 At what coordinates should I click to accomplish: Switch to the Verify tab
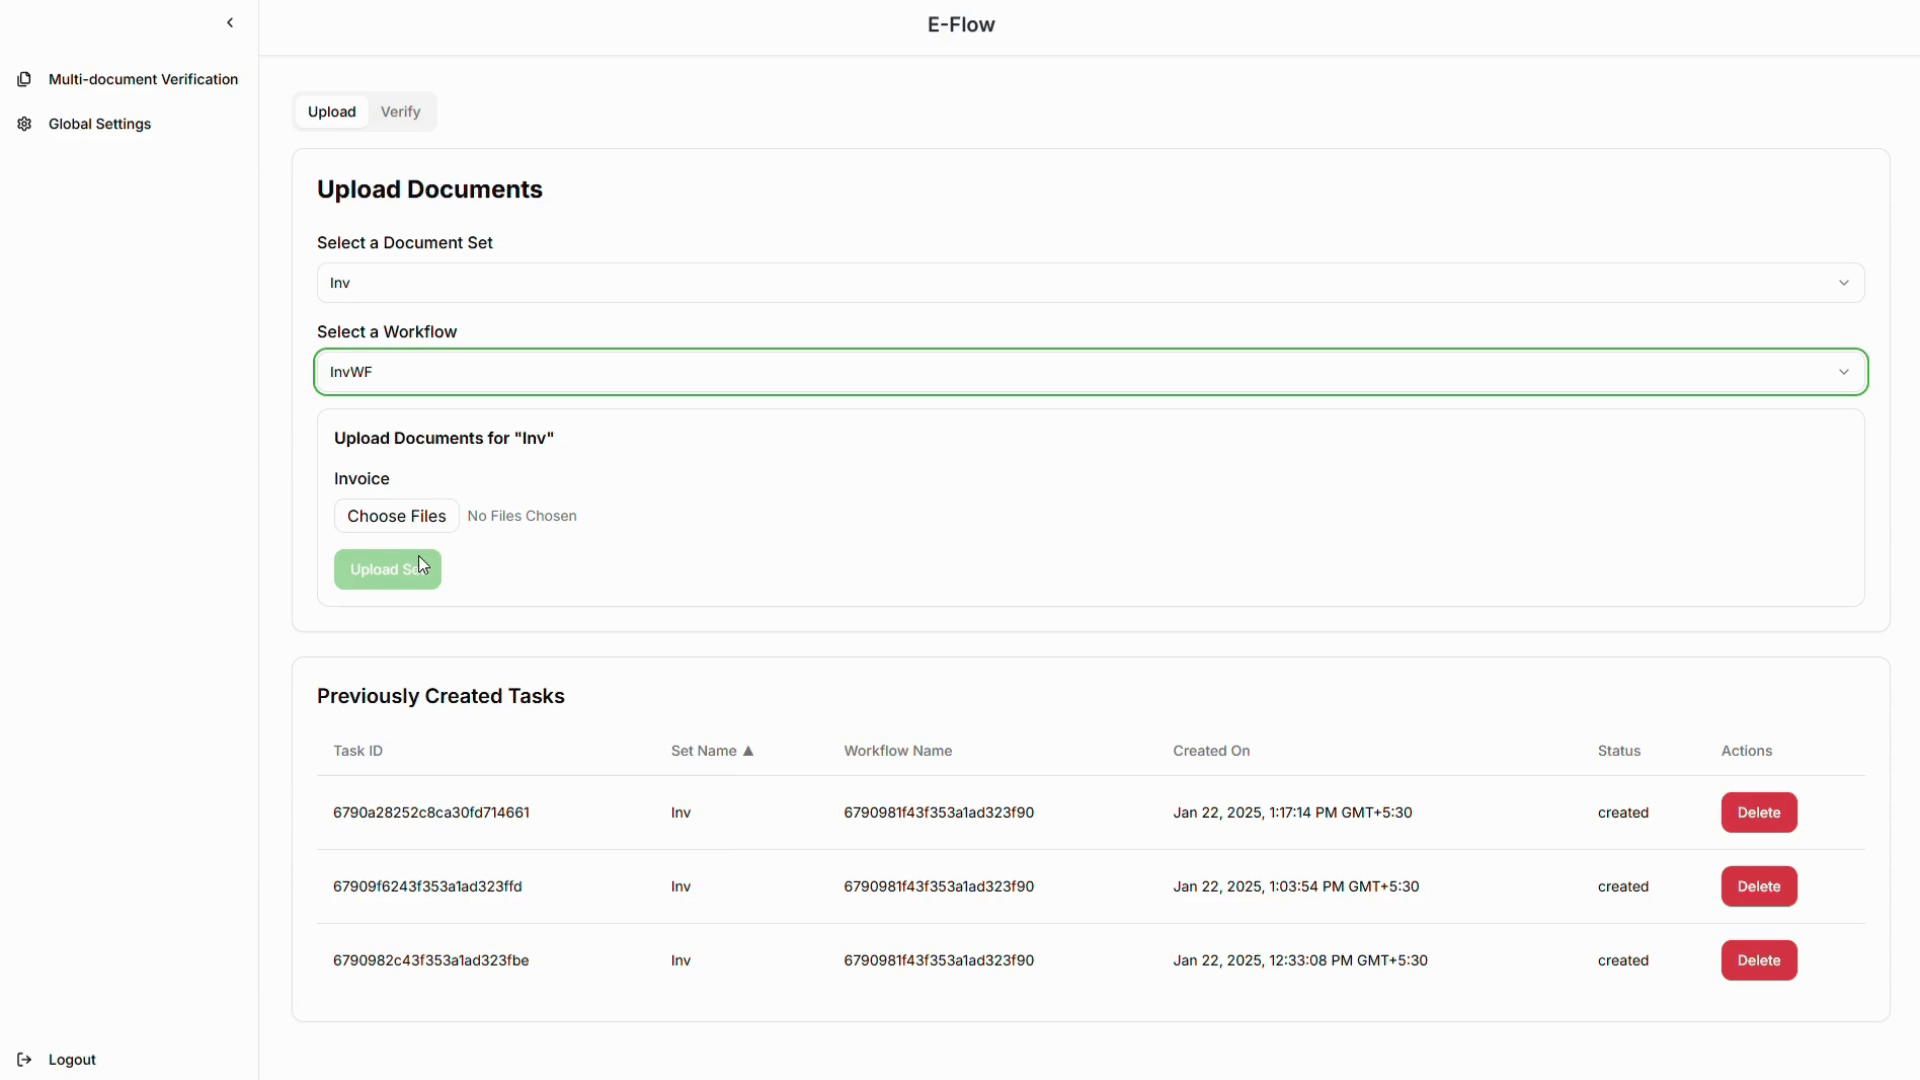coord(400,112)
